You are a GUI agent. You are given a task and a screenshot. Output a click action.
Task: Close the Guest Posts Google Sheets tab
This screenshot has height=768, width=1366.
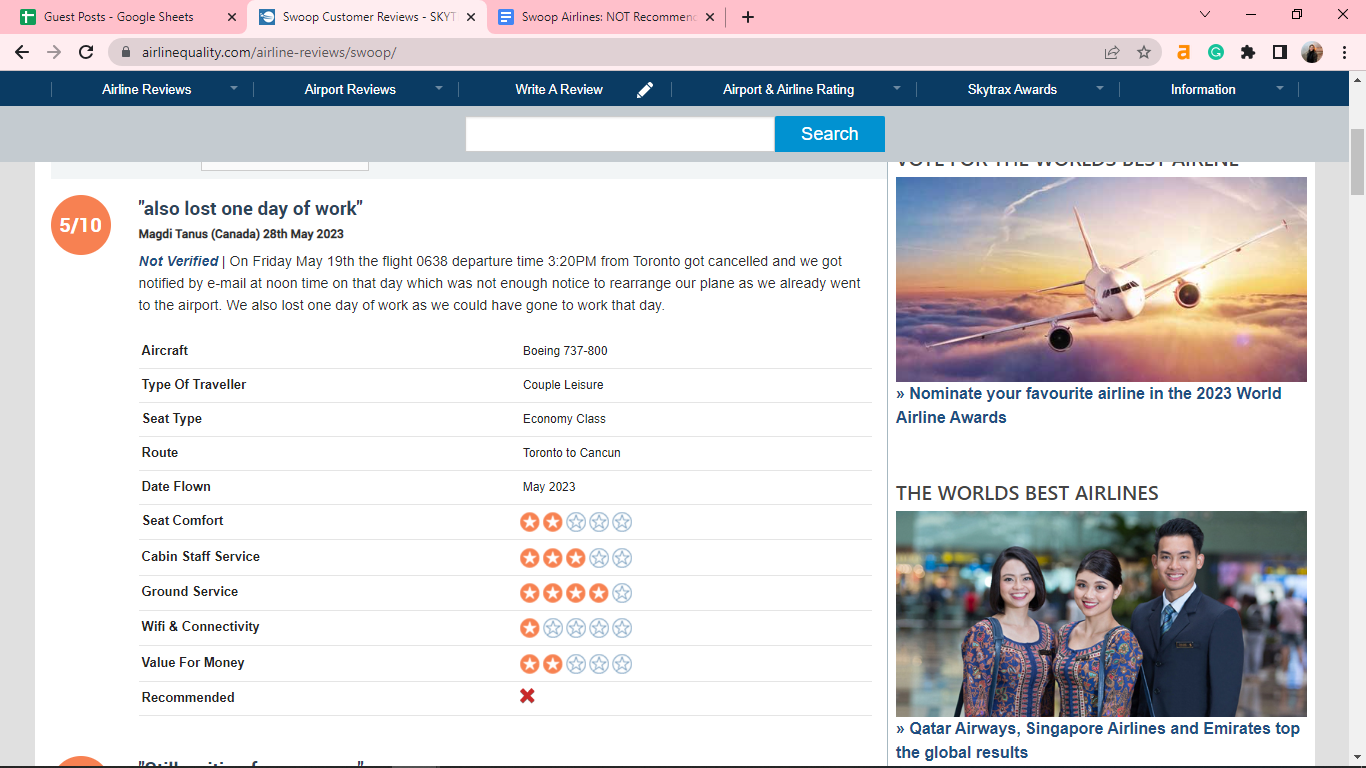click(x=232, y=17)
